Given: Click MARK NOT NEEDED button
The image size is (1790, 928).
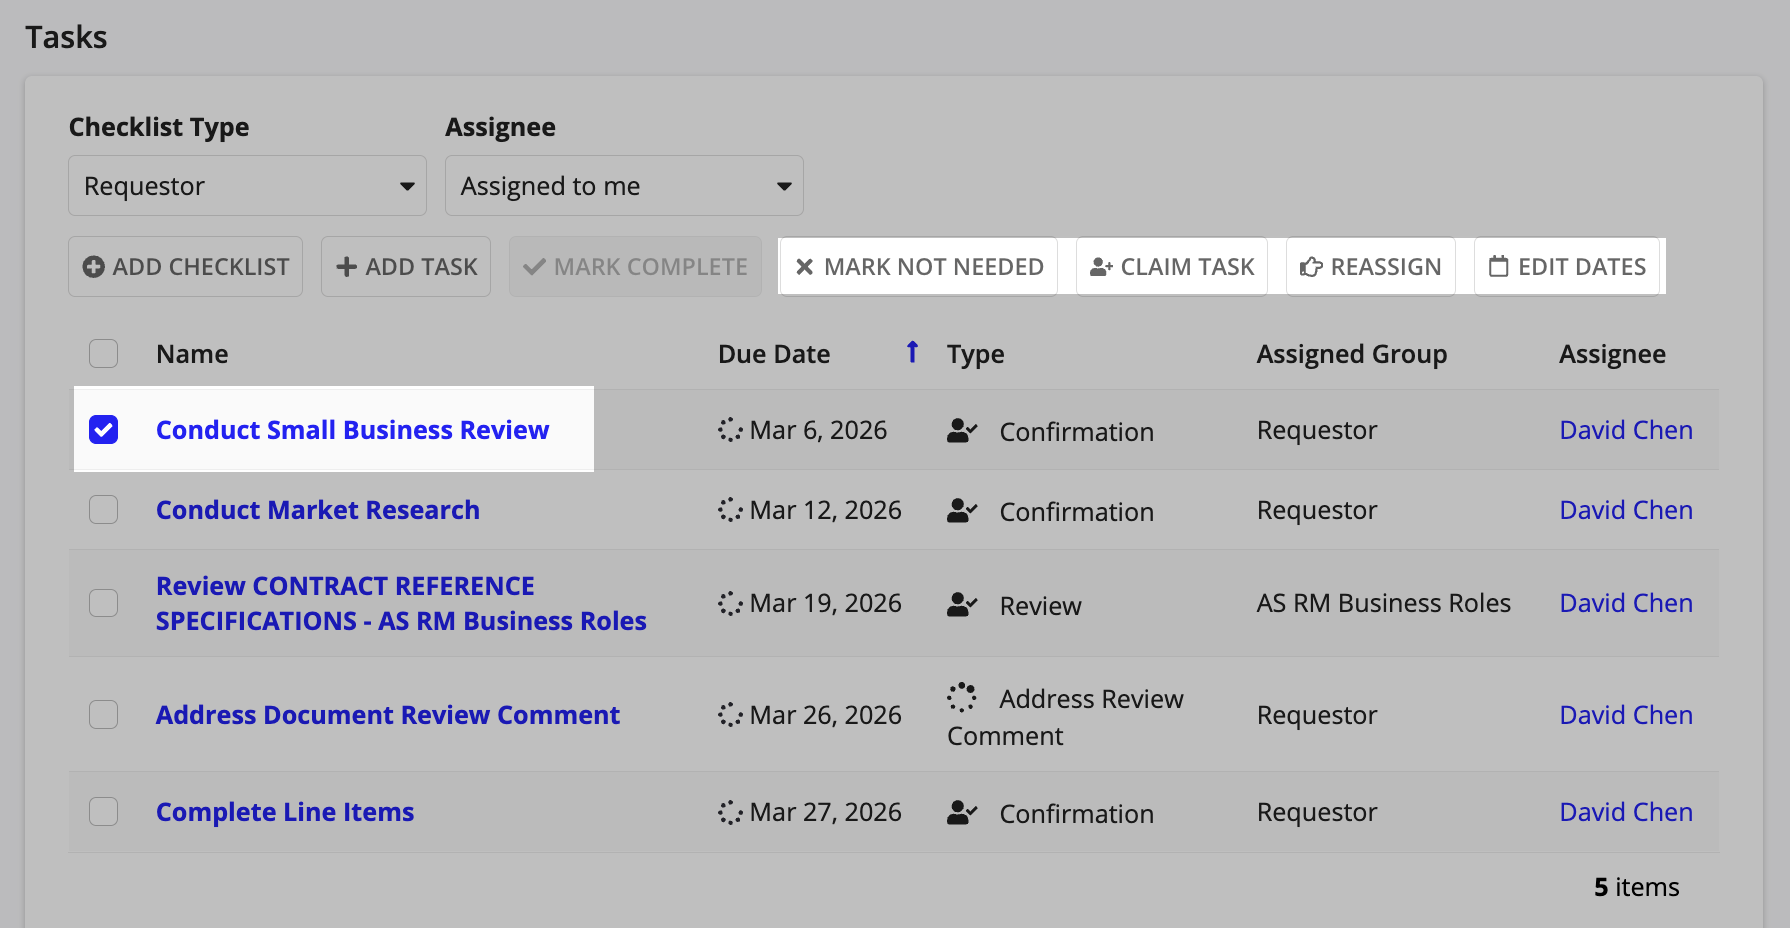Looking at the screenshot, I should 918,266.
